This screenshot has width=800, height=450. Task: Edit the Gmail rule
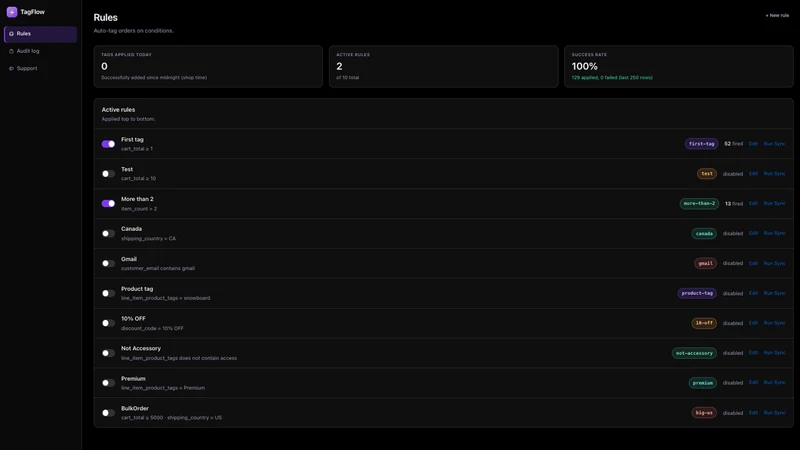pyautogui.click(x=753, y=263)
